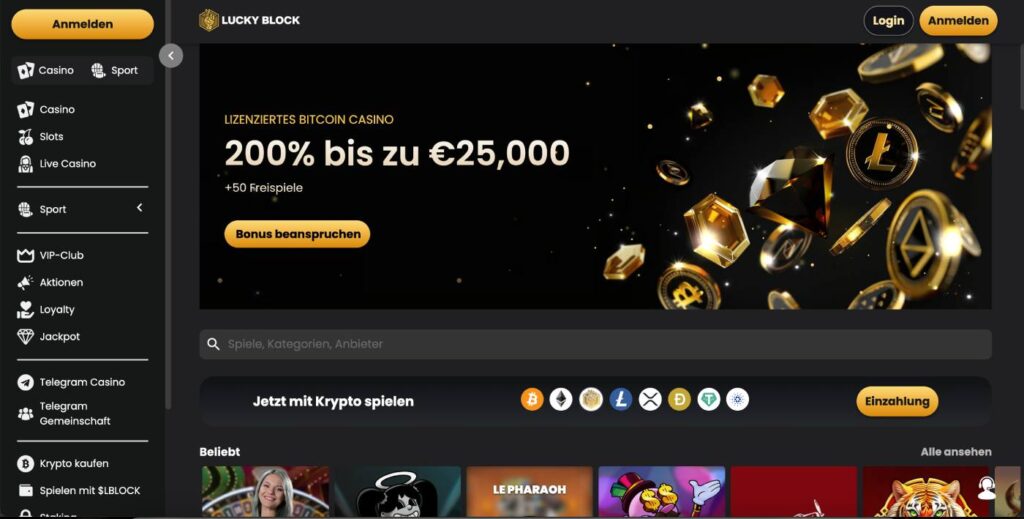This screenshot has width=1024, height=519.
Task: Open VIP-Club via the crown icon
Action: (25, 255)
